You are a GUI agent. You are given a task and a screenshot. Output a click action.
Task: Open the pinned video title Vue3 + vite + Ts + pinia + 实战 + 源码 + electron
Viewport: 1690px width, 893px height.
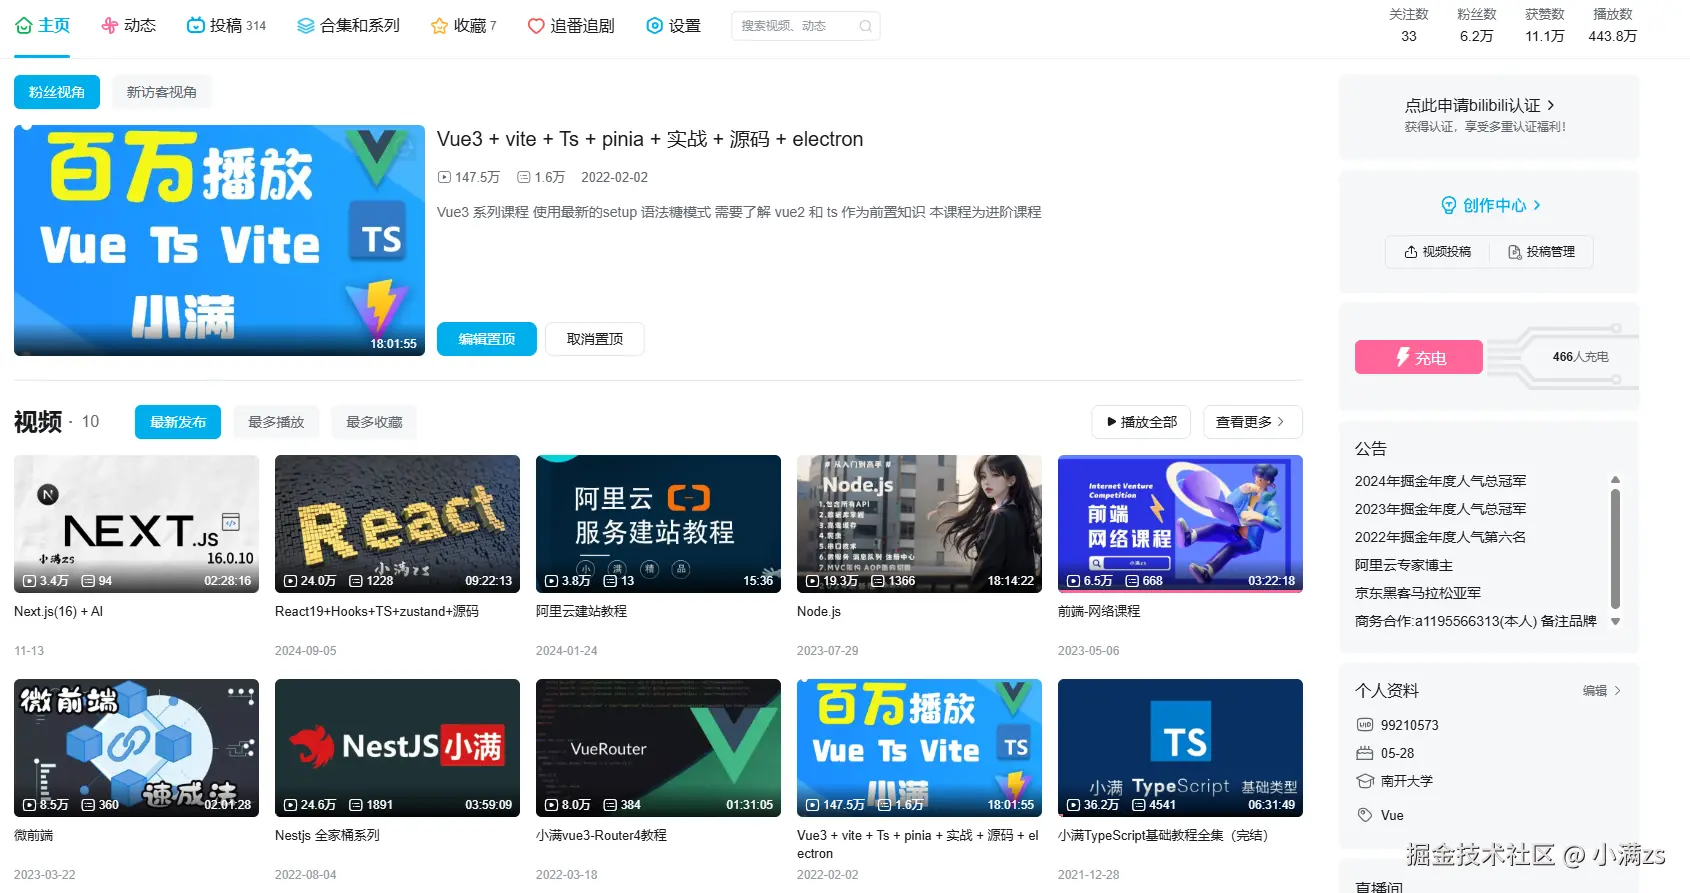coord(650,139)
